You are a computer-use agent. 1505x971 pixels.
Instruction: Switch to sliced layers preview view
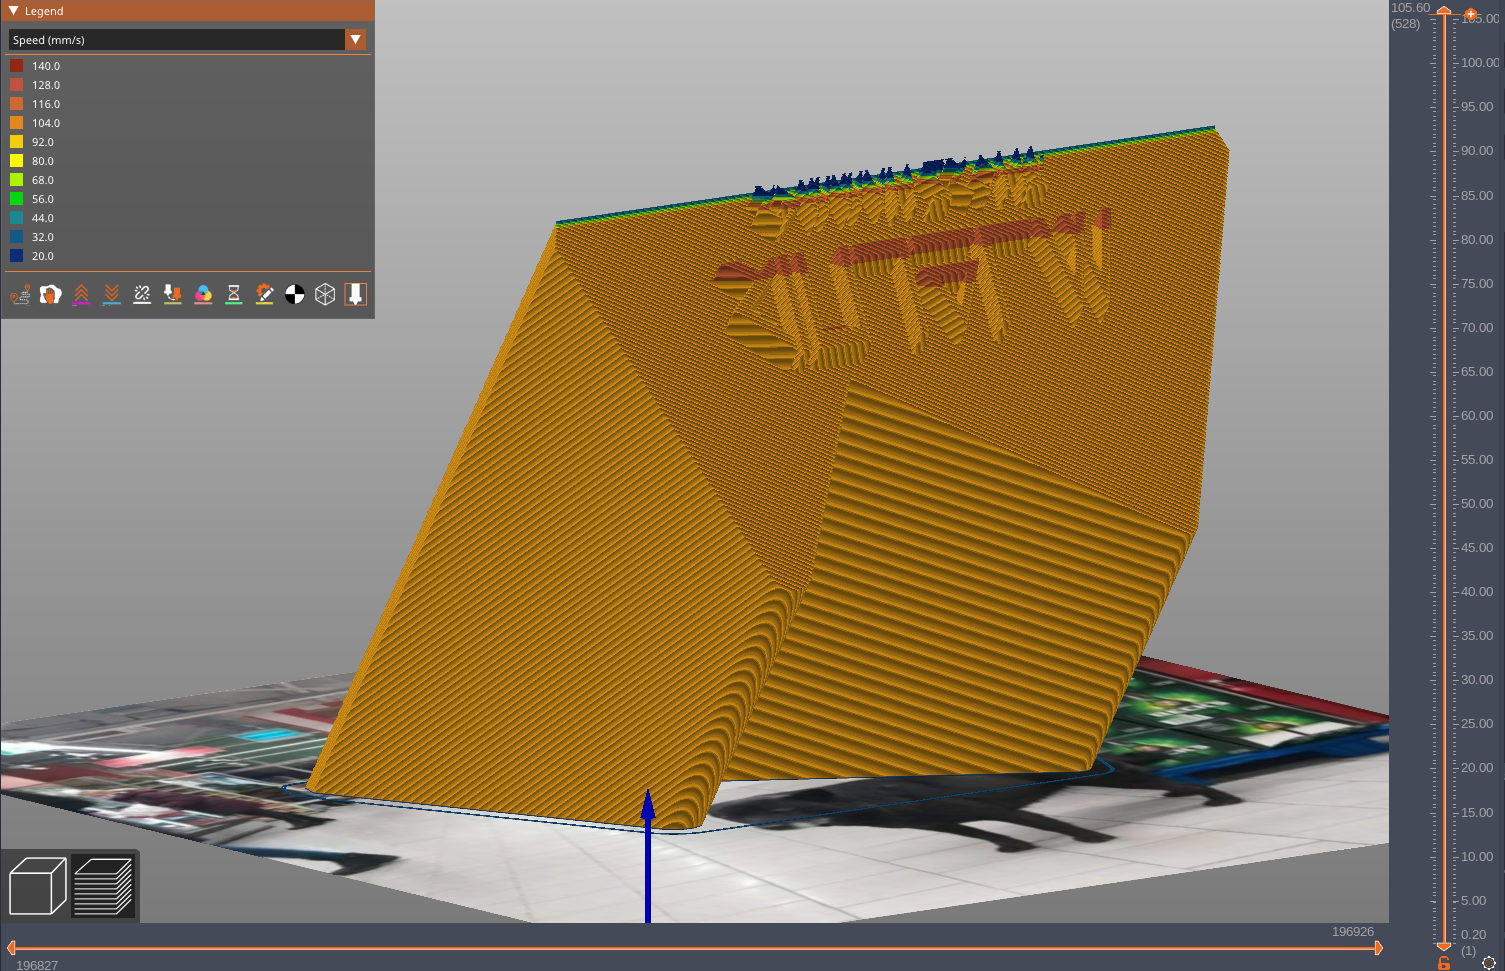[103, 886]
